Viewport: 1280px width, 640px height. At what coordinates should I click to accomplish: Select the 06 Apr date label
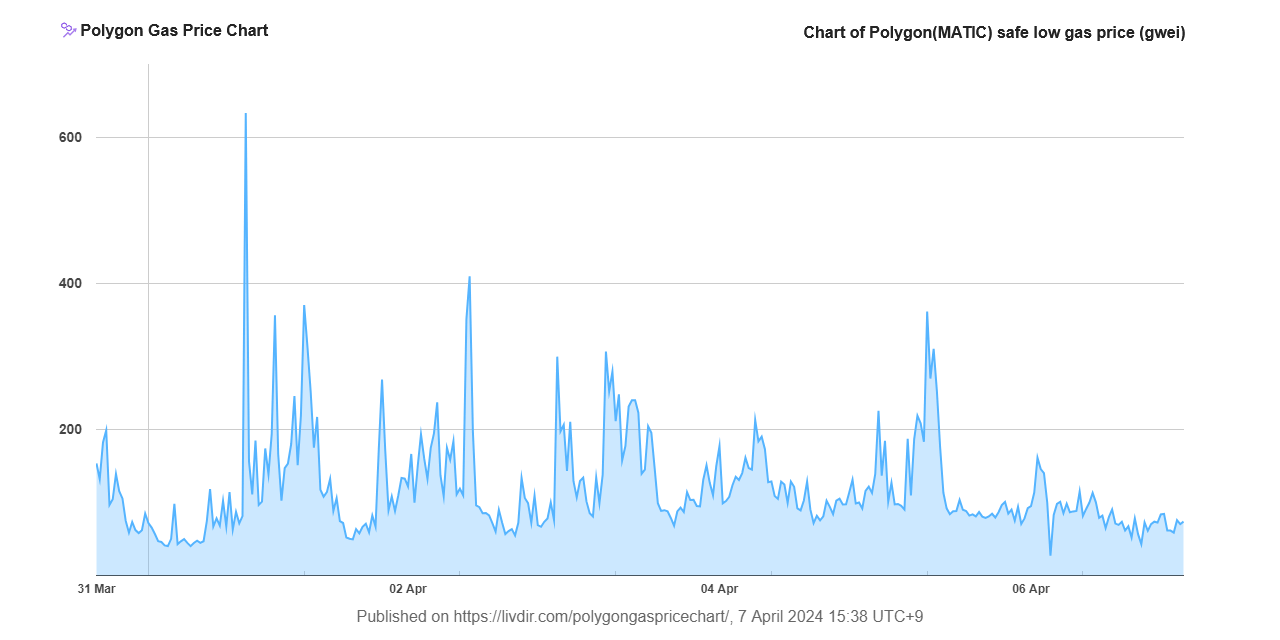(1030, 589)
